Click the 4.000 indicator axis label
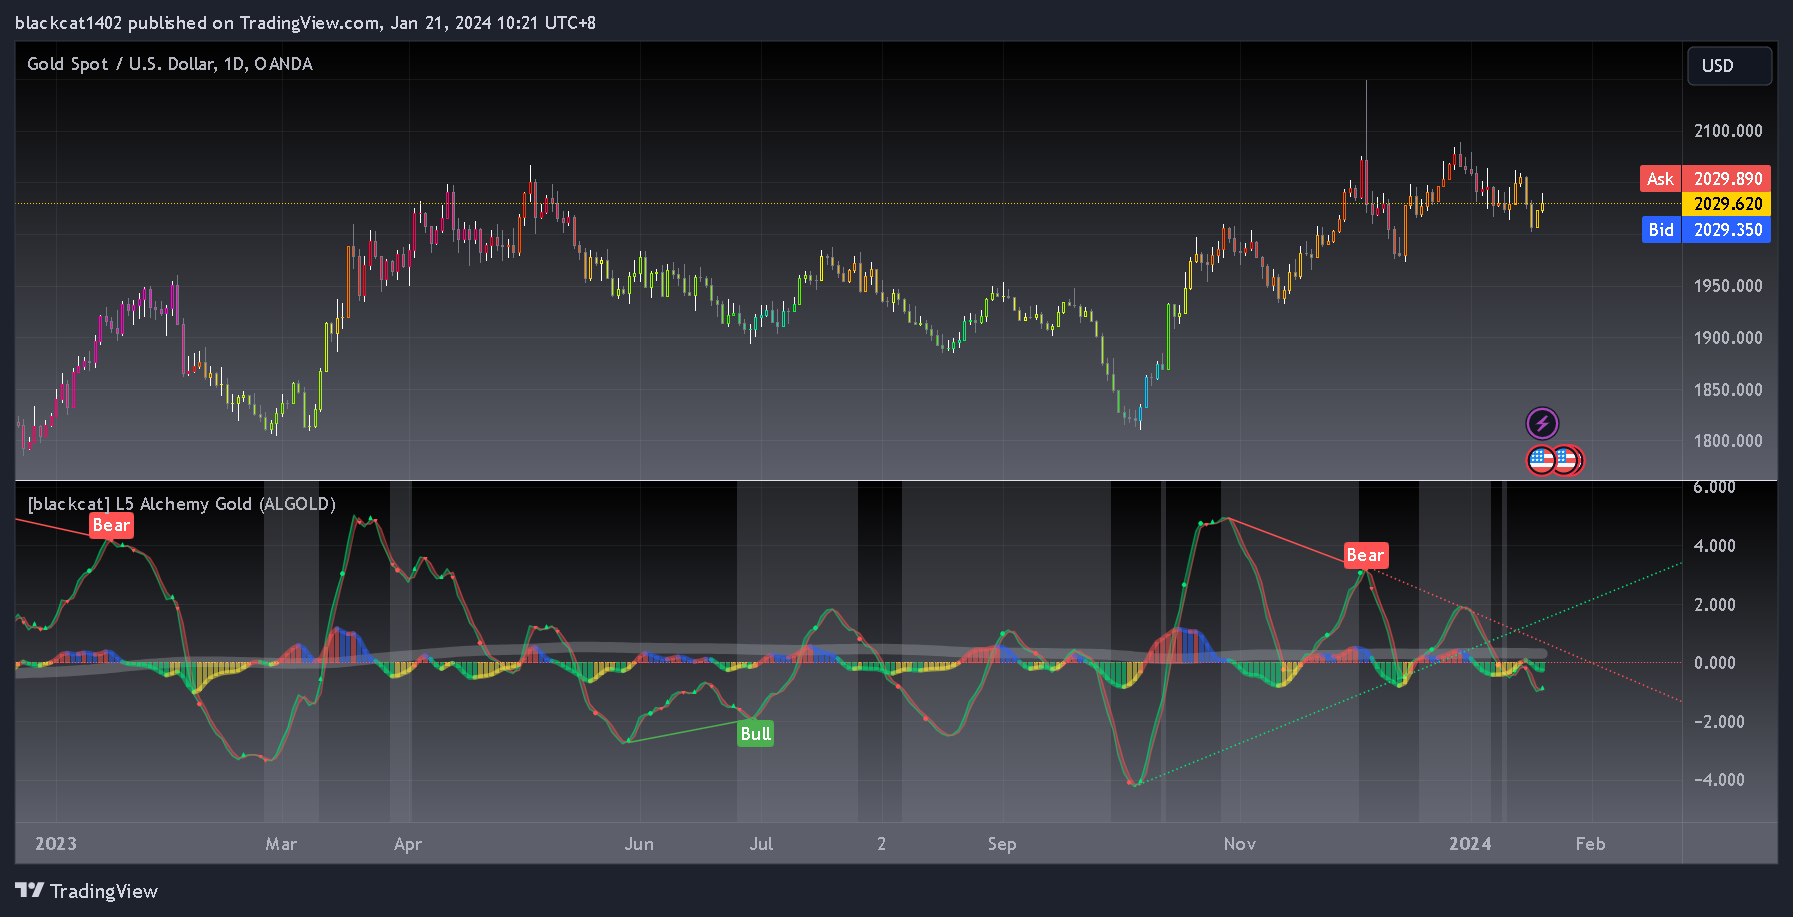 [x=1714, y=546]
